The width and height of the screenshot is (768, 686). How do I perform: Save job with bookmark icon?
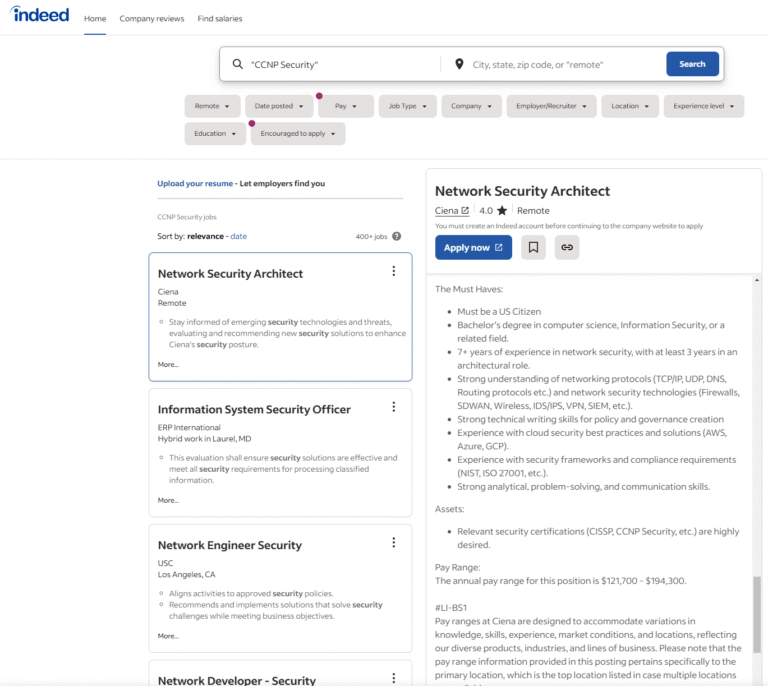533,247
